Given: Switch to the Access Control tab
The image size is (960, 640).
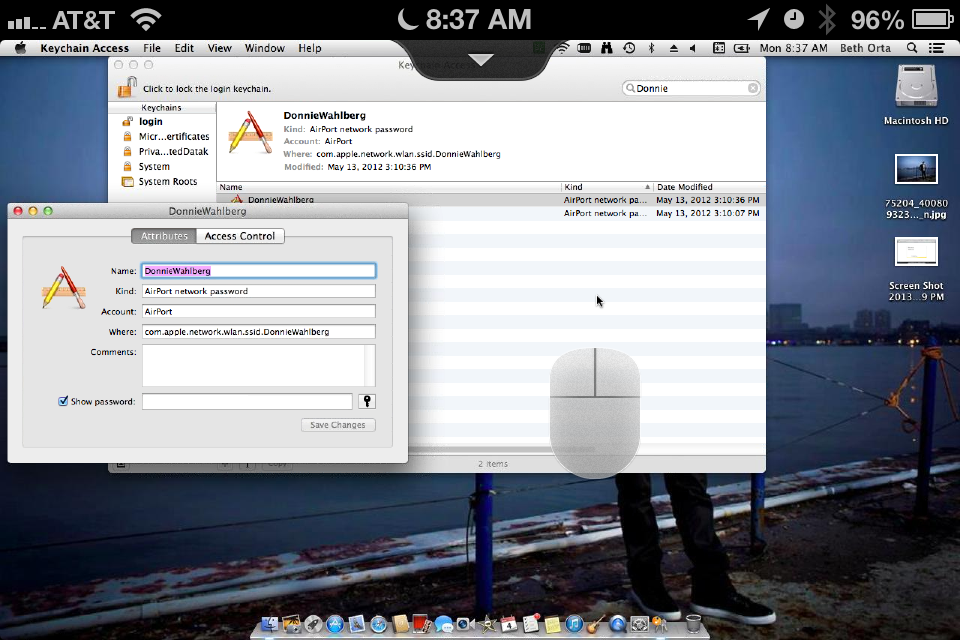Looking at the screenshot, I should point(240,236).
